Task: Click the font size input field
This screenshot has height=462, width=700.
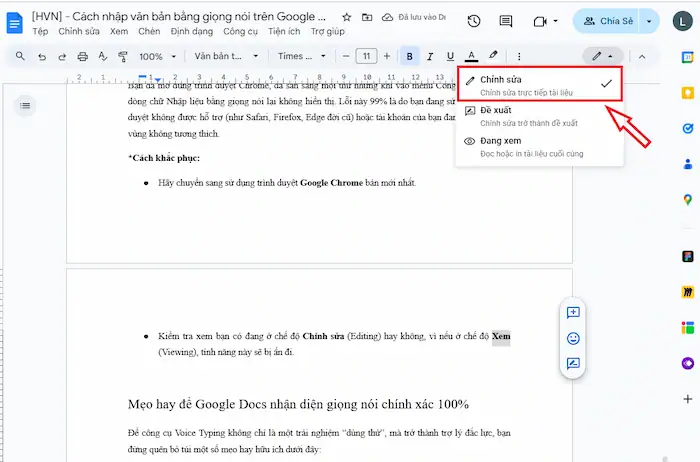Action: coord(366,56)
